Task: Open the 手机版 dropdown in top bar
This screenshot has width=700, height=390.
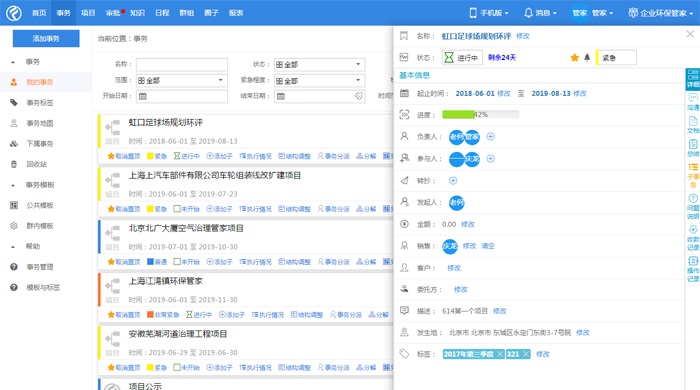Action: 489,13
